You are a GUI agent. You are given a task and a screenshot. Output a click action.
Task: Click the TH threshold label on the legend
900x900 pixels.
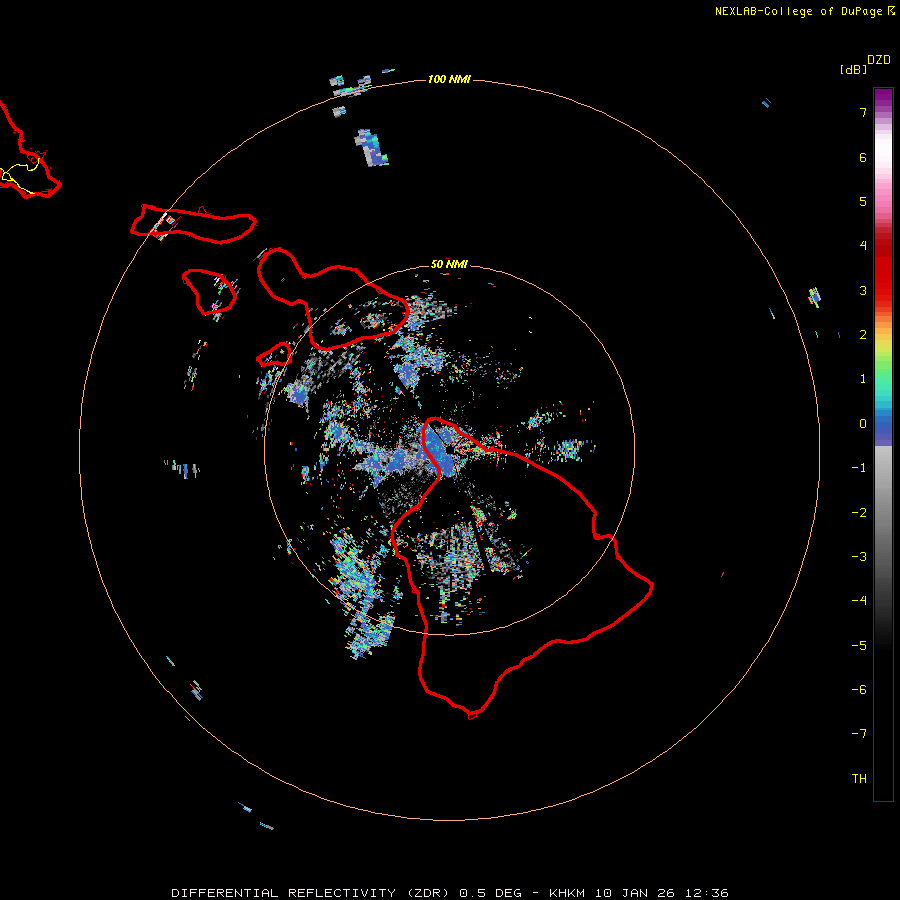pos(859,779)
